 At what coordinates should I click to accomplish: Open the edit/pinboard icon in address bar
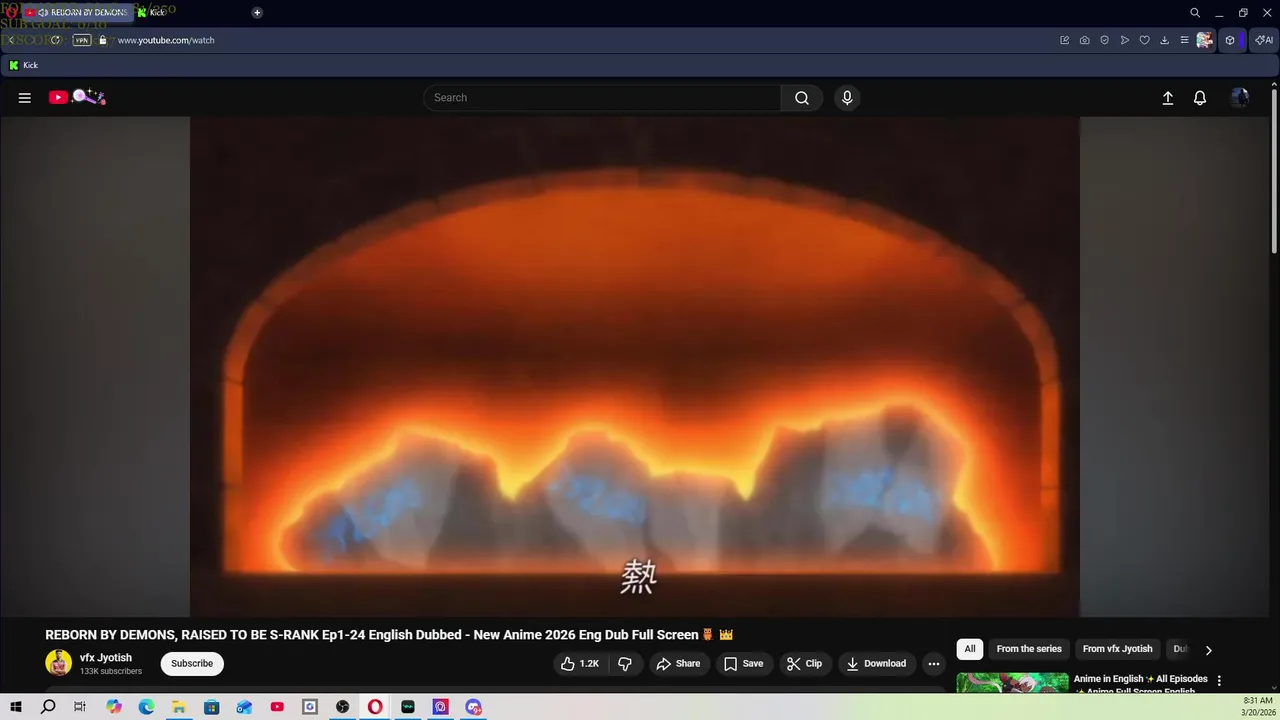[1065, 40]
